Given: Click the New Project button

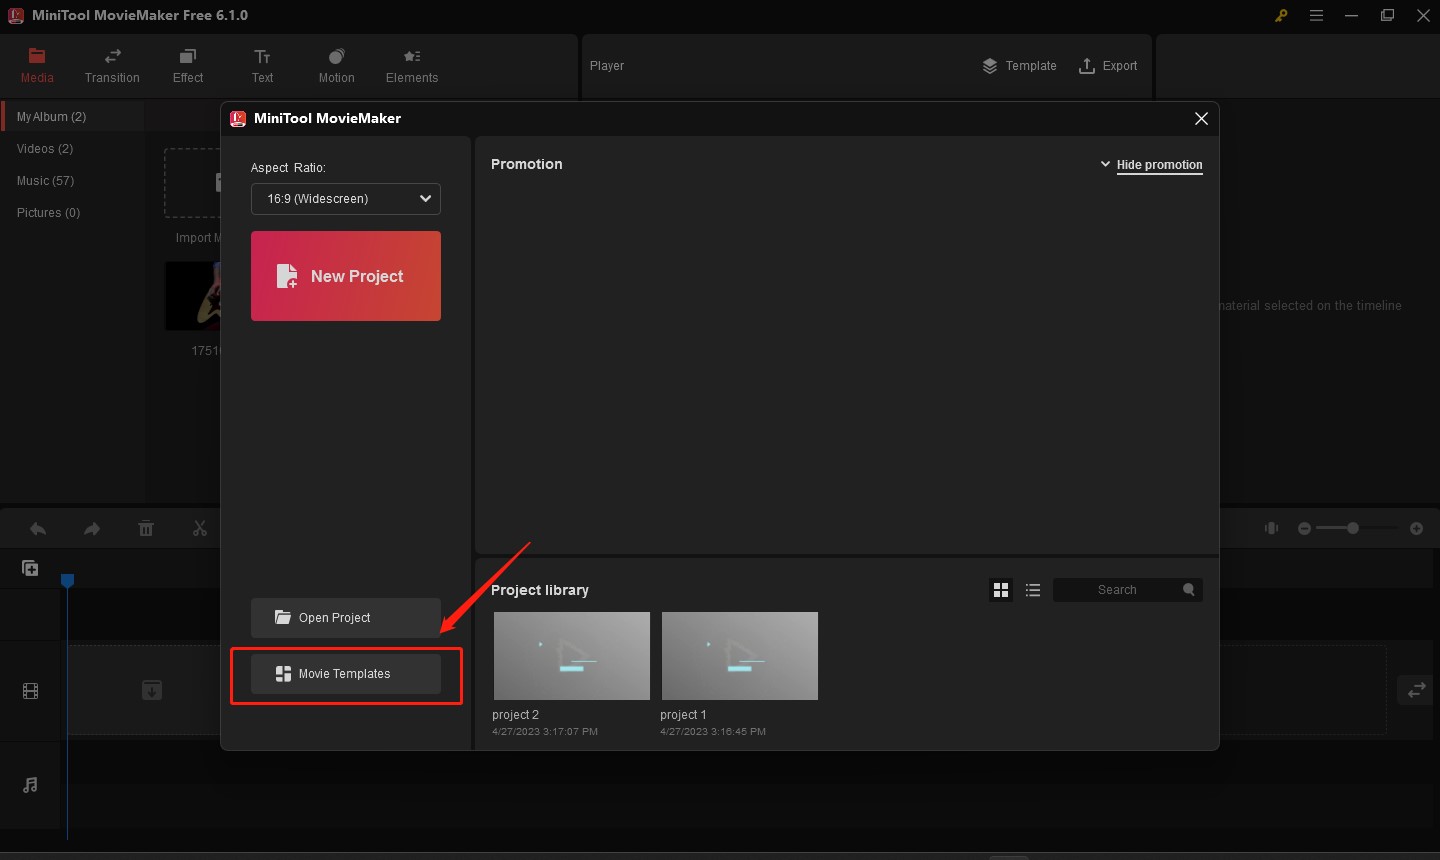Looking at the screenshot, I should 346,276.
